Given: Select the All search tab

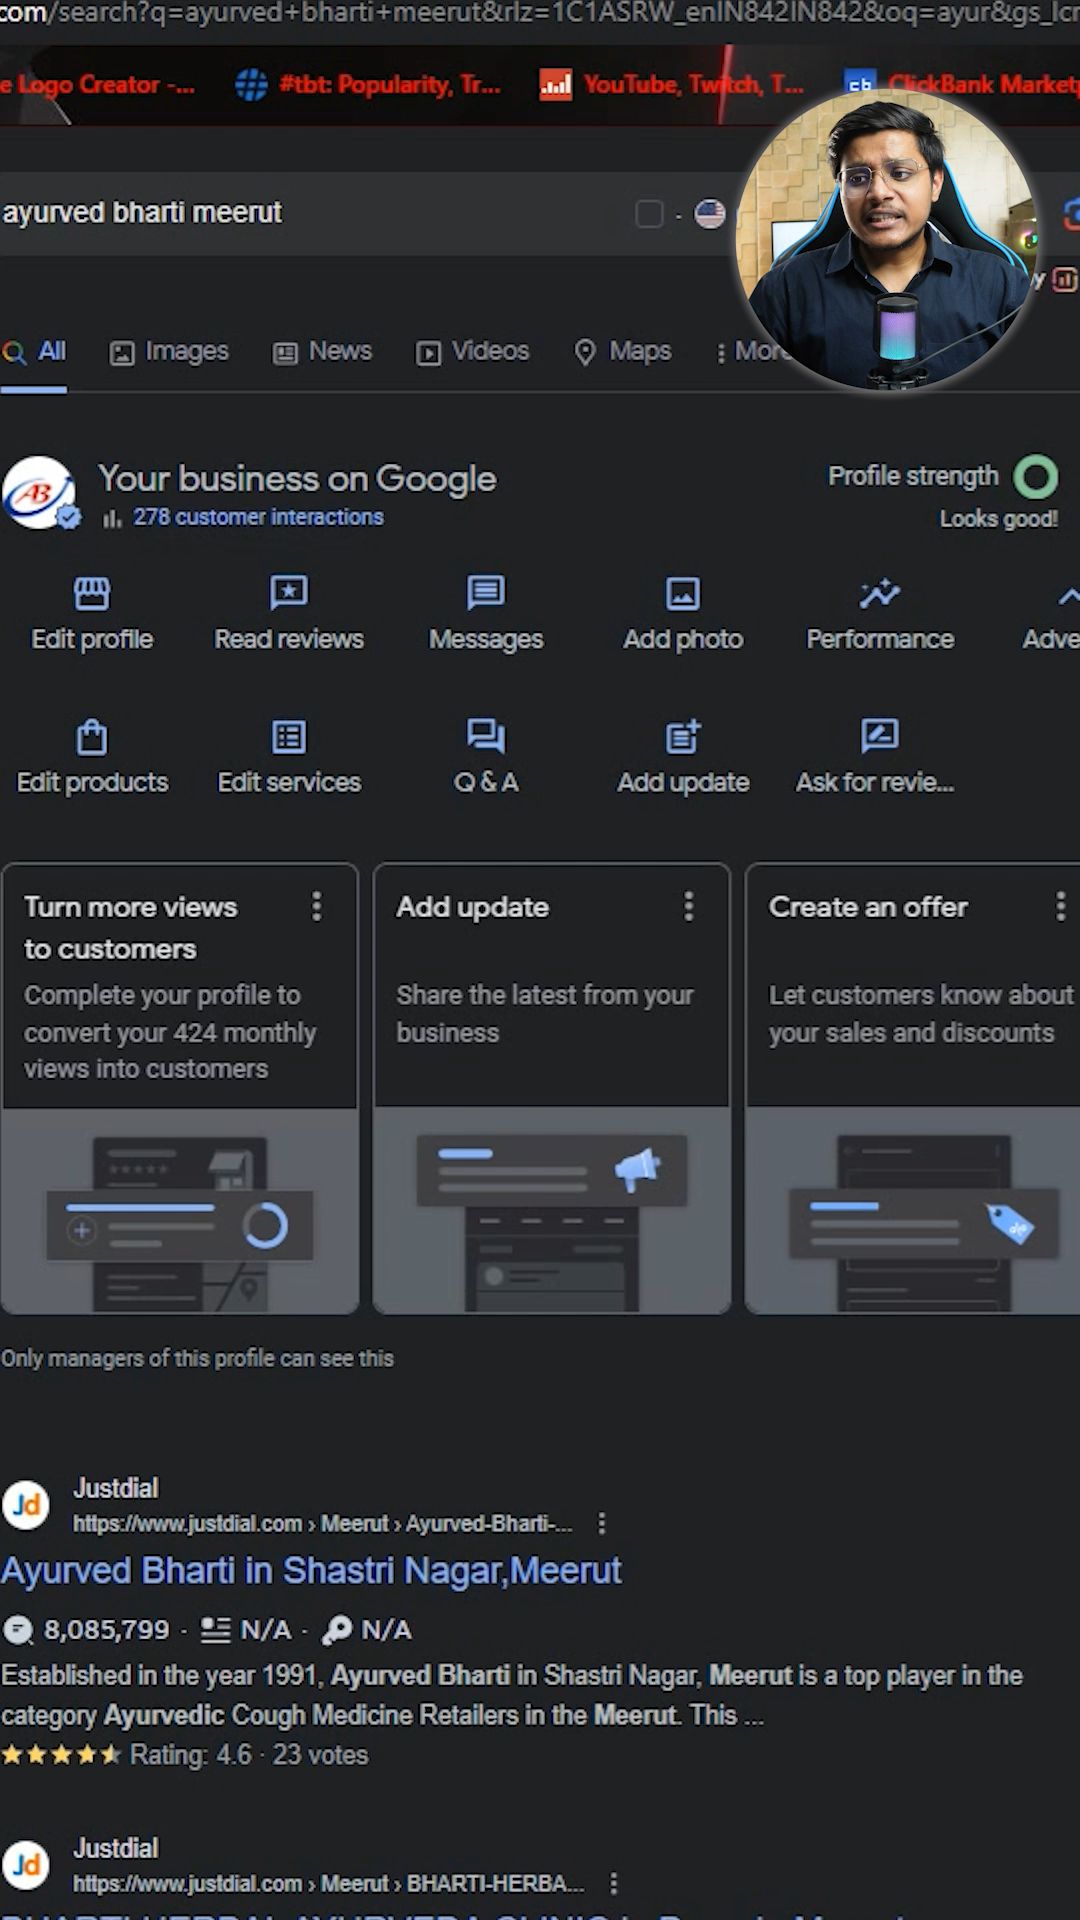Looking at the screenshot, I should click(x=34, y=352).
